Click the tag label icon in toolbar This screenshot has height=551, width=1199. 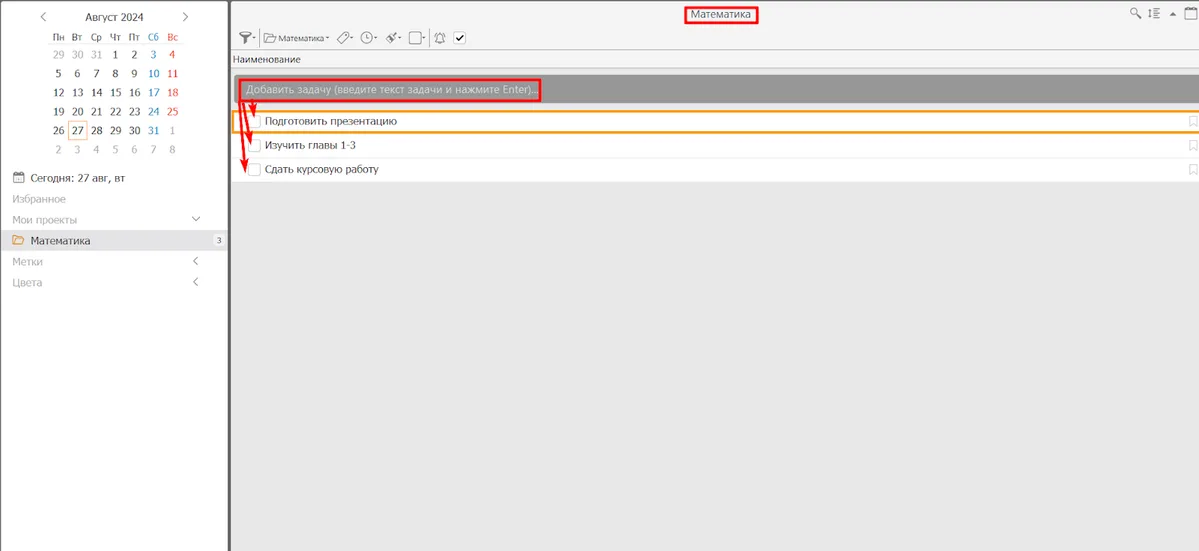tap(343, 38)
